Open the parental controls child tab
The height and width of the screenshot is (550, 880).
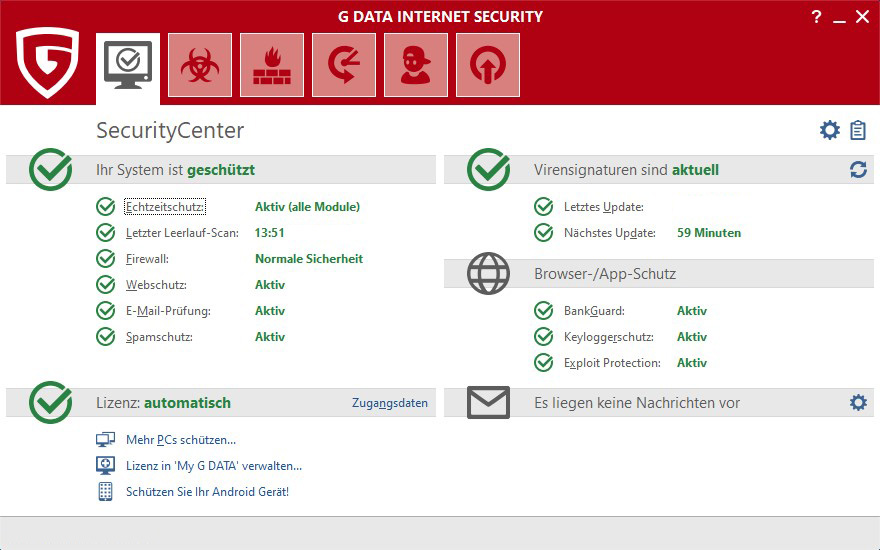pos(416,65)
